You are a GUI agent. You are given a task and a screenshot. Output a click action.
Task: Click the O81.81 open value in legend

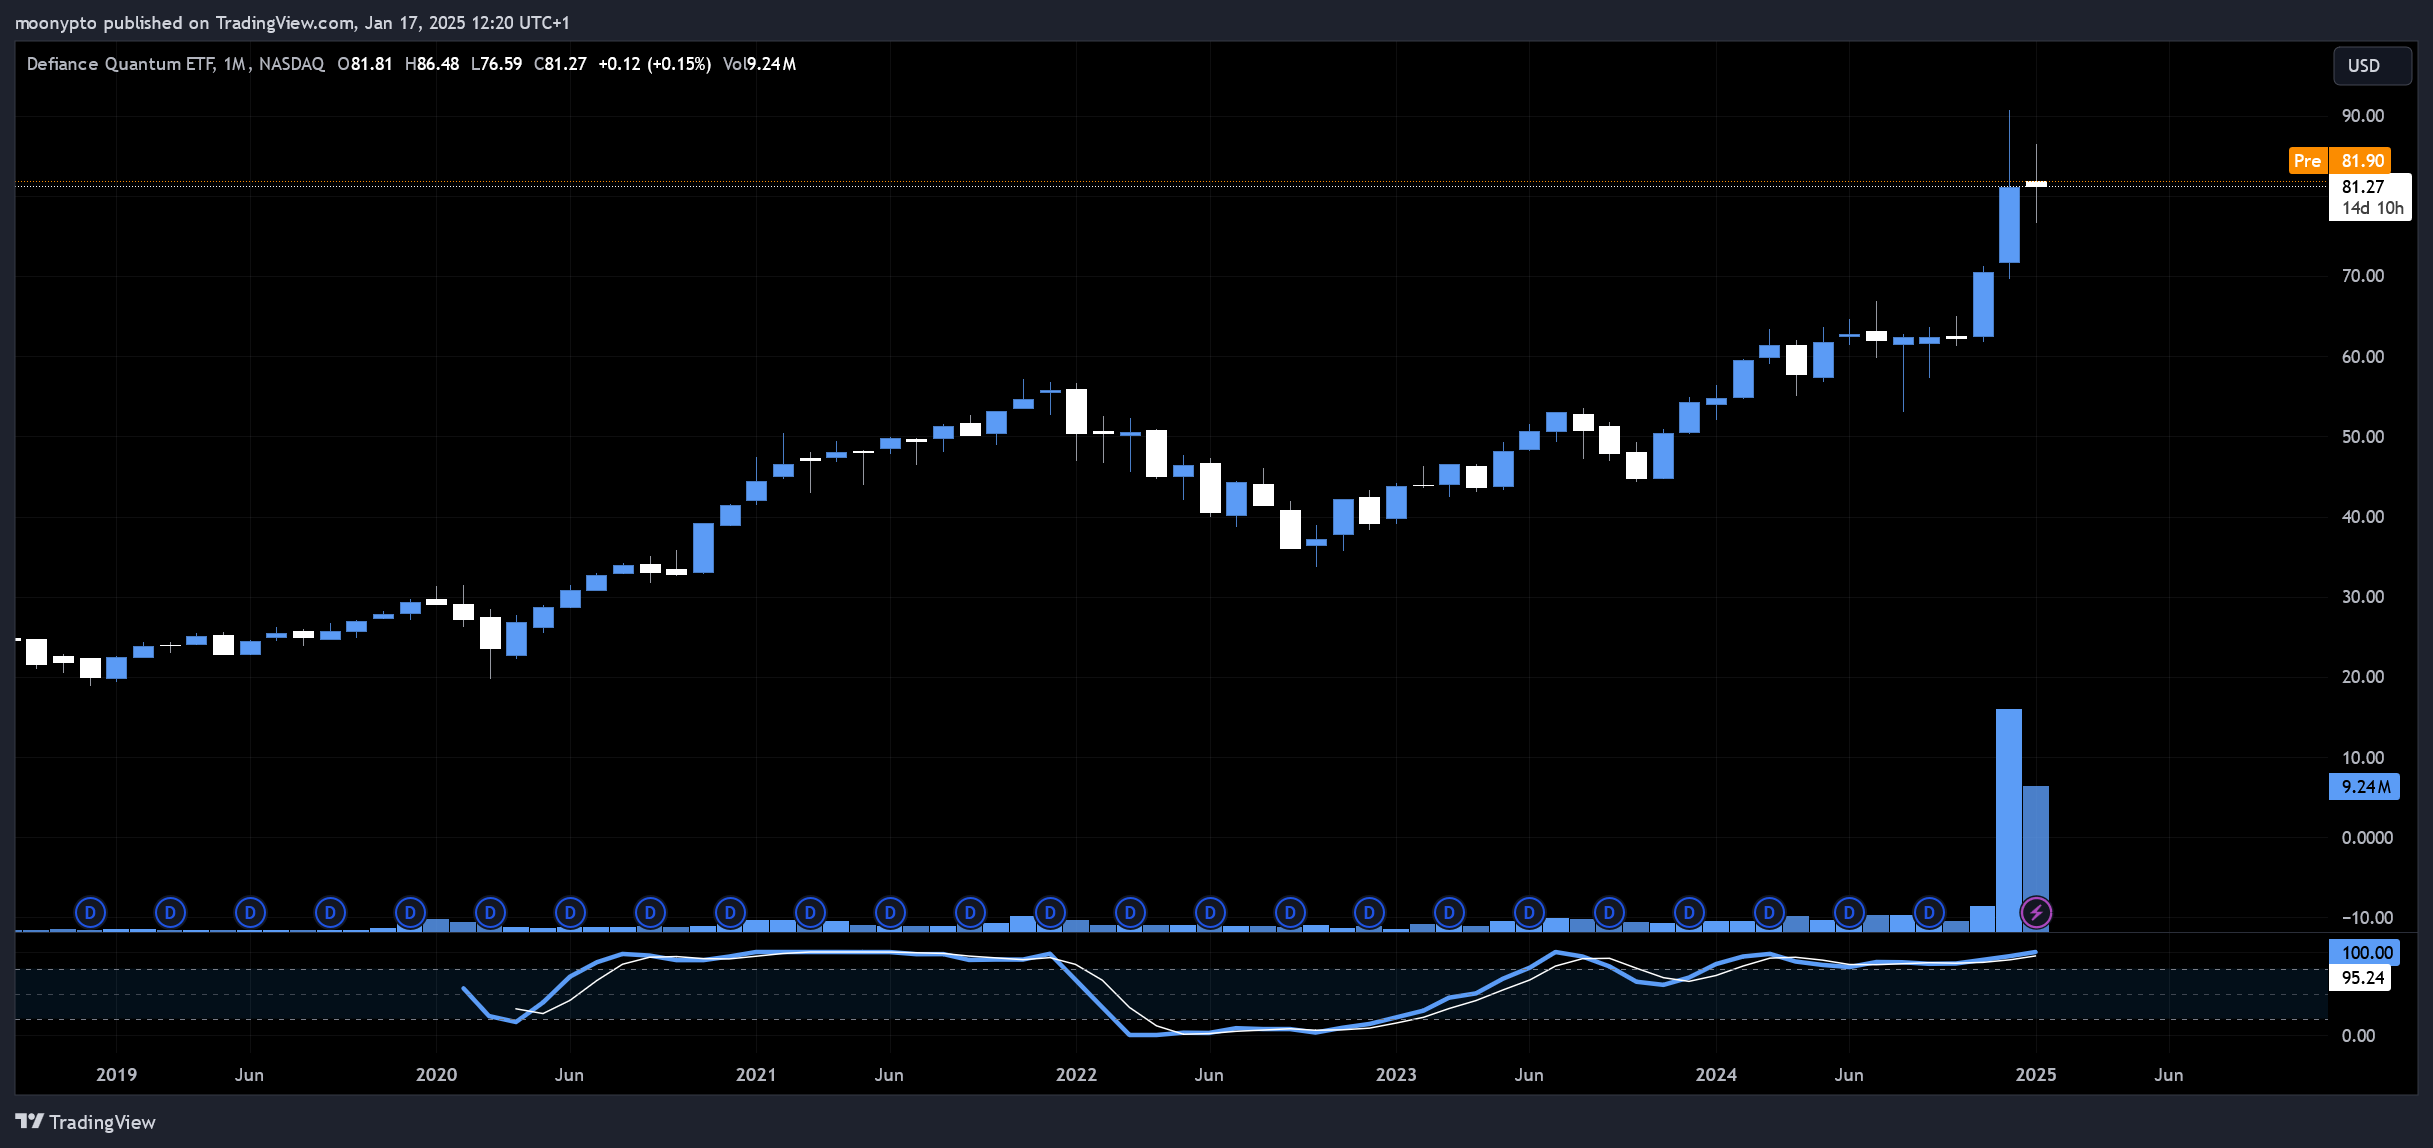tap(365, 64)
